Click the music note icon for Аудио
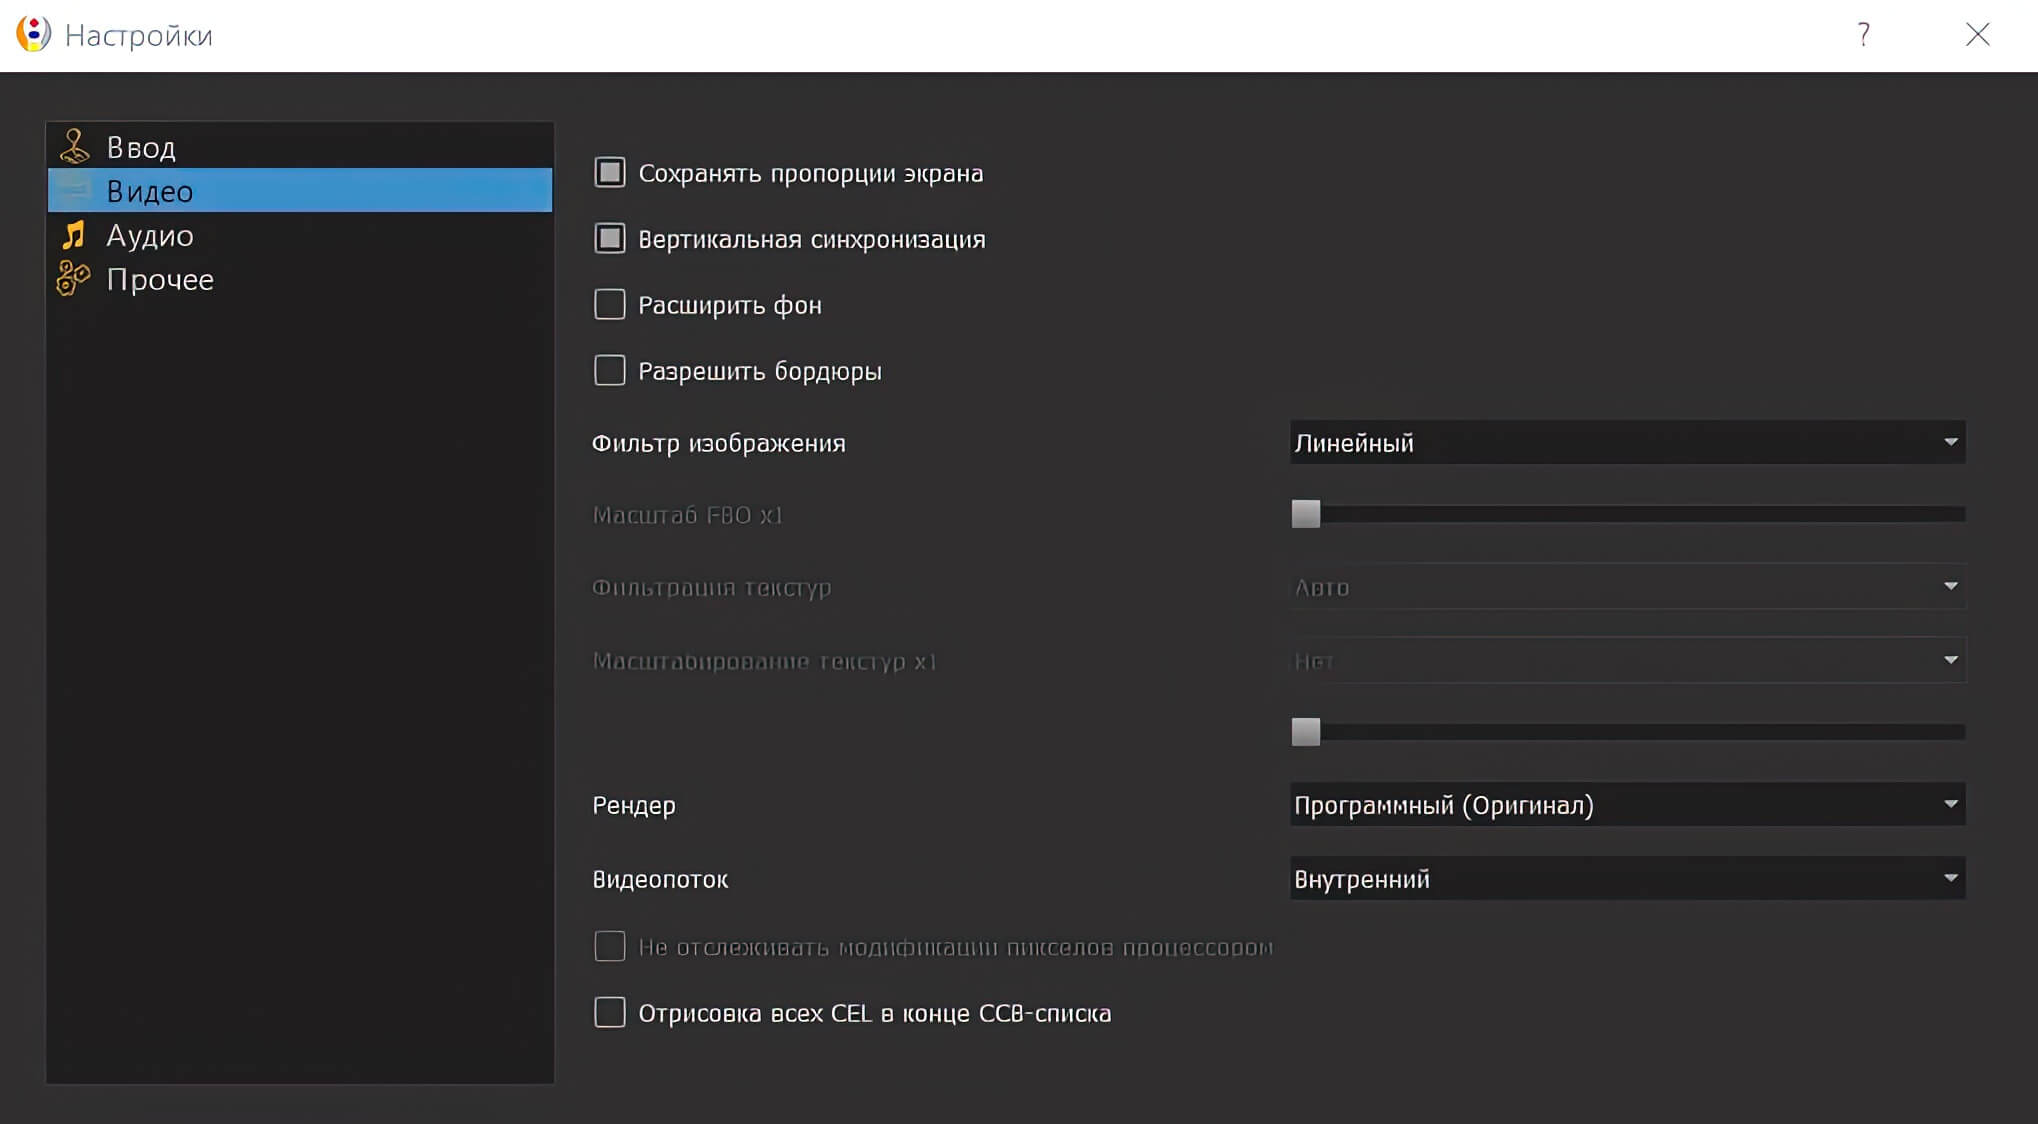The width and height of the screenshot is (2038, 1124). [x=74, y=235]
